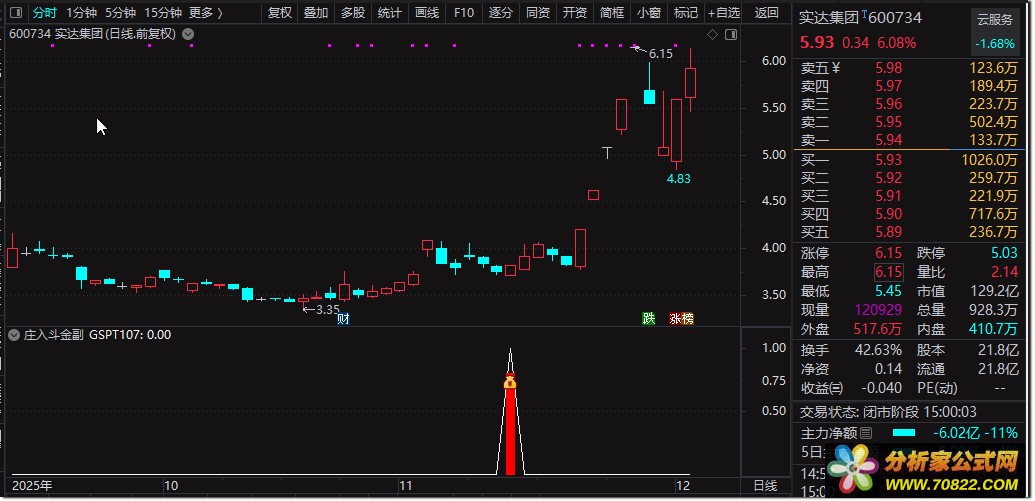The width and height of the screenshot is (1035, 501).
Task: Open the 多股 multi-stock view
Action: [353, 13]
